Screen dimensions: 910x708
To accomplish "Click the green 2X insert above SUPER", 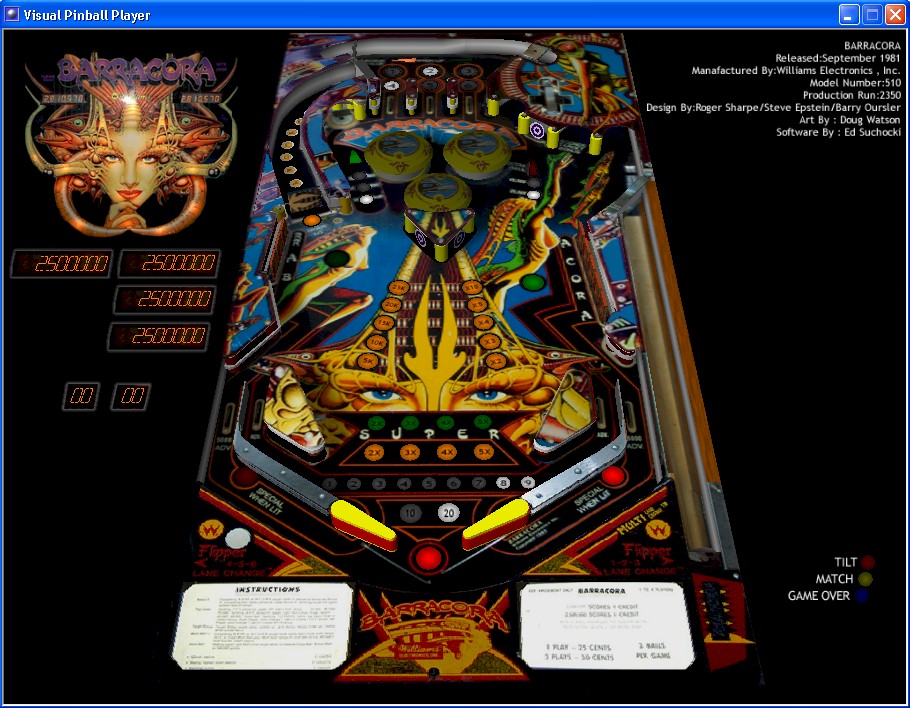I will [x=377, y=423].
